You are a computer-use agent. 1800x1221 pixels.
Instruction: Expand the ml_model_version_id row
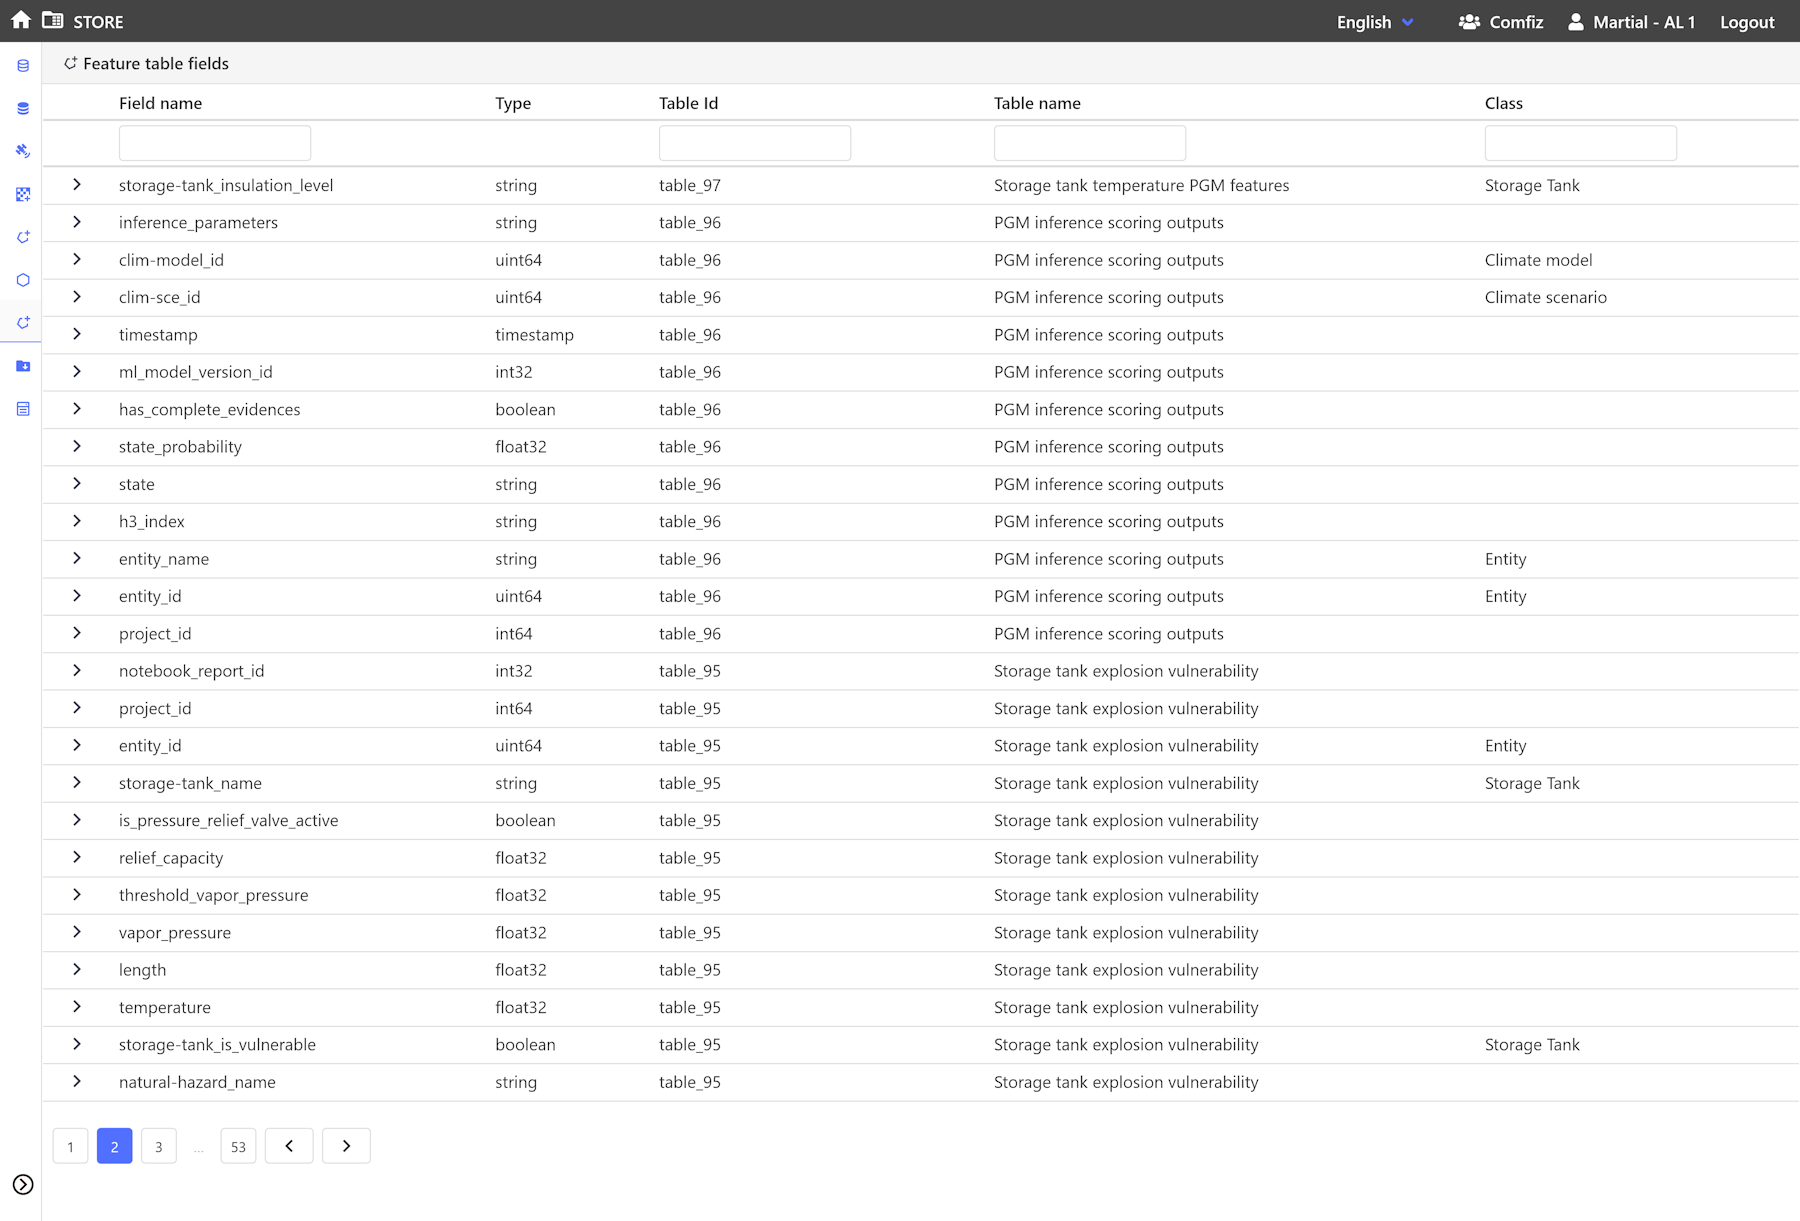77,372
